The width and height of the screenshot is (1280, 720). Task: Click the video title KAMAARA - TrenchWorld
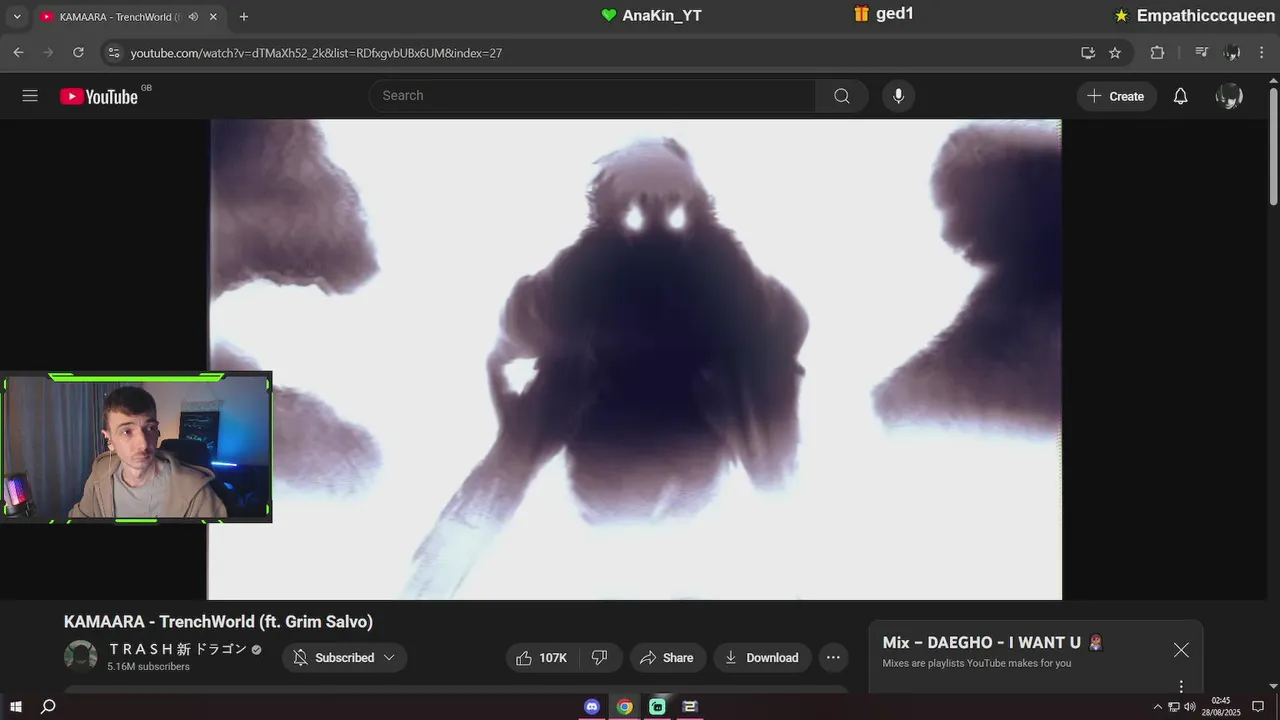pyautogui.click(x=218, y=622)
